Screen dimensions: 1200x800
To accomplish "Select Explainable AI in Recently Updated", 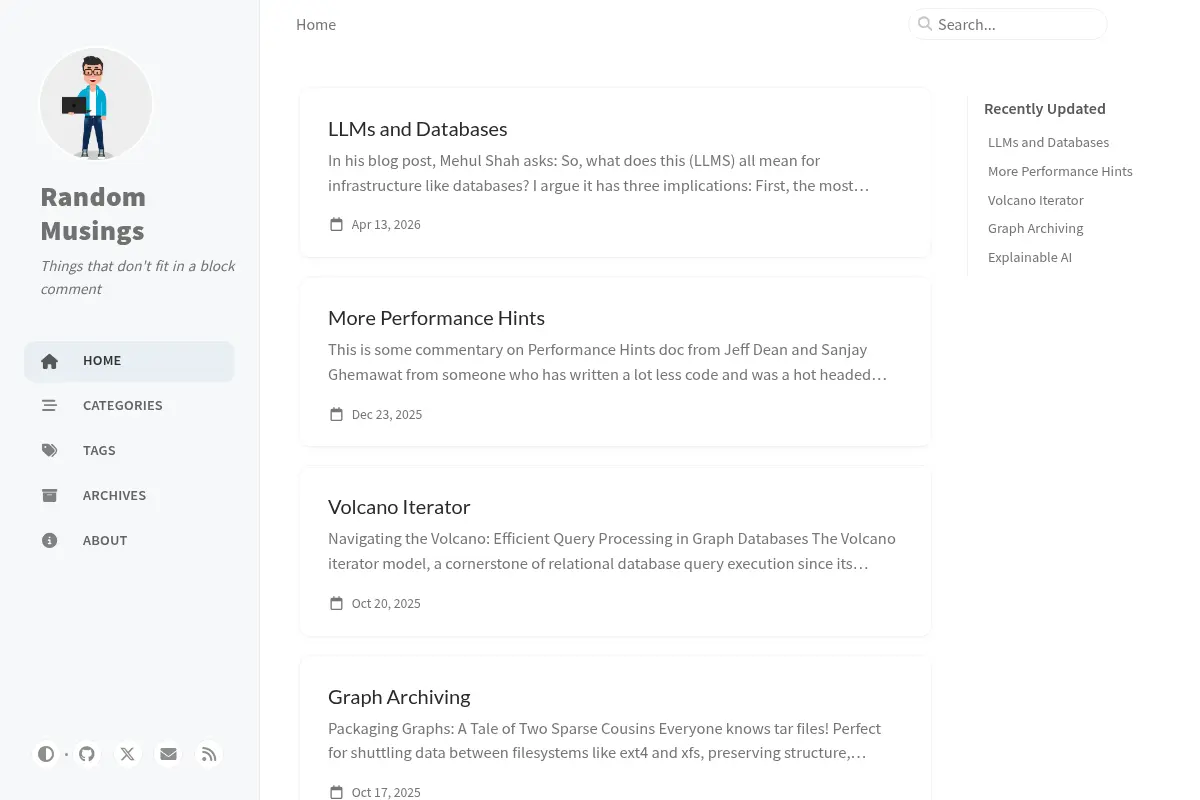I will (x=1030, y=257).
